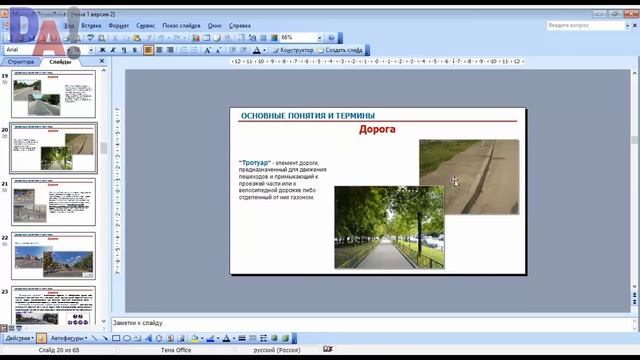Screen dimensions: 640x360
Task: Click the Дорога slide title
Action: point(377,129)
